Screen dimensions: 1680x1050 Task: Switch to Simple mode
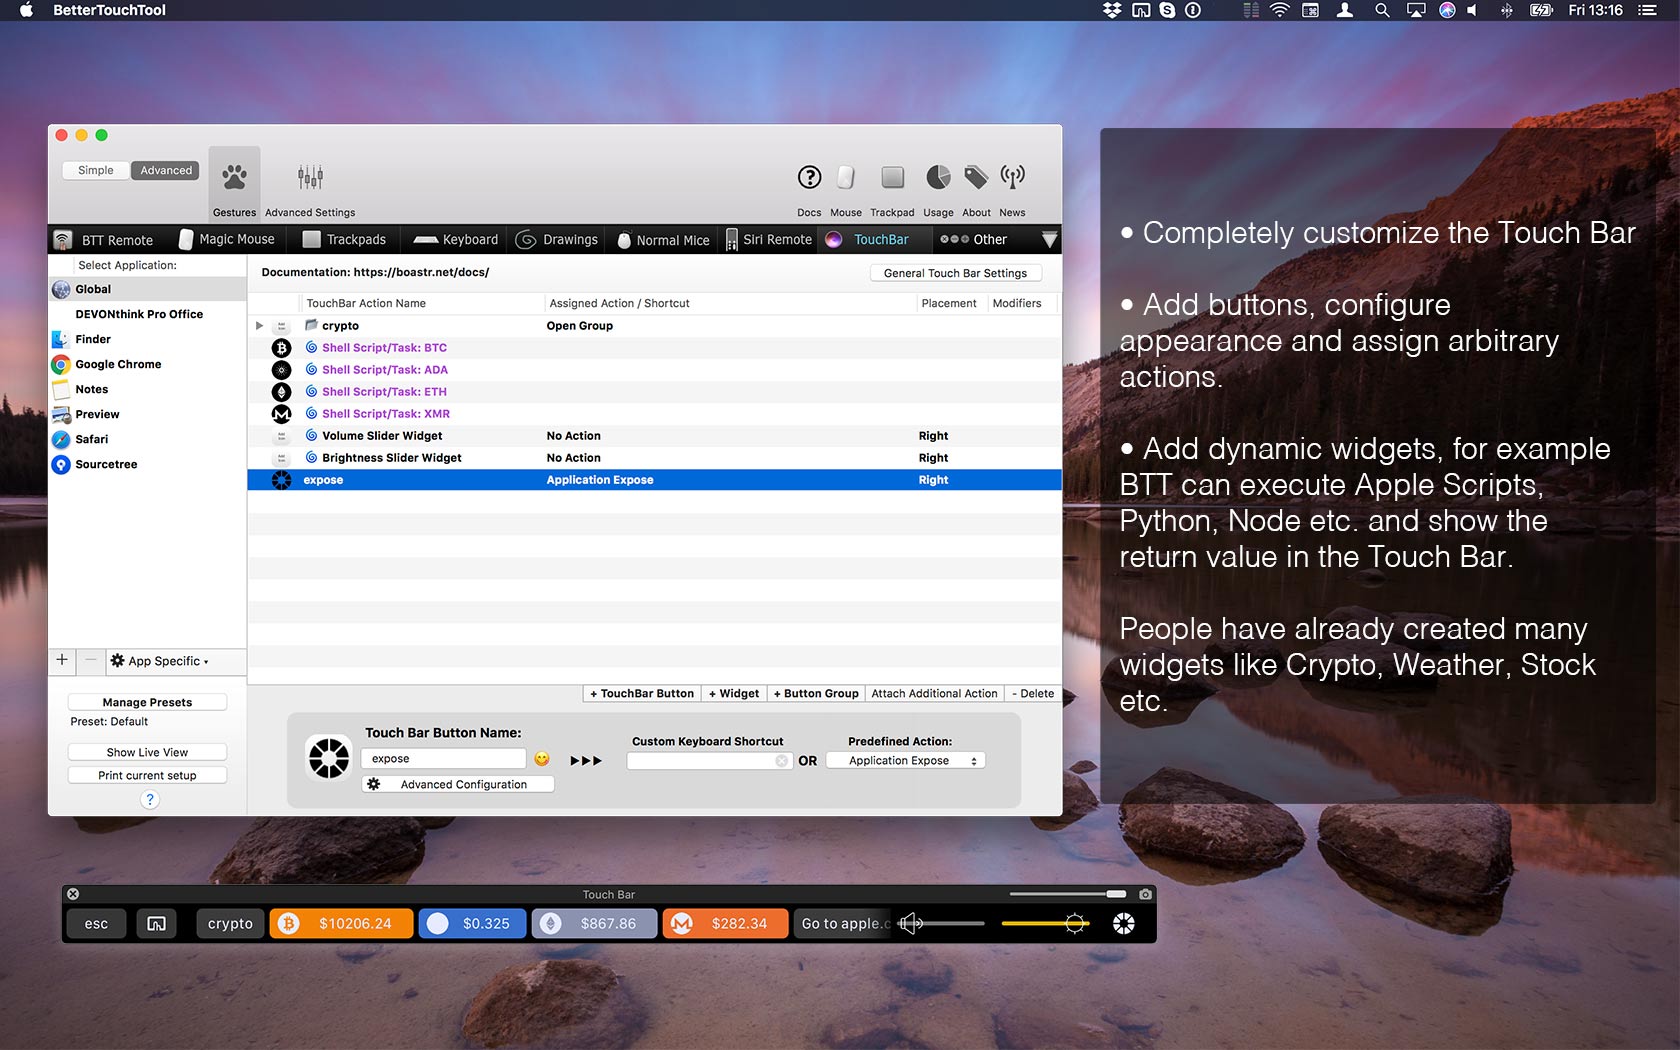coord(95,170)
